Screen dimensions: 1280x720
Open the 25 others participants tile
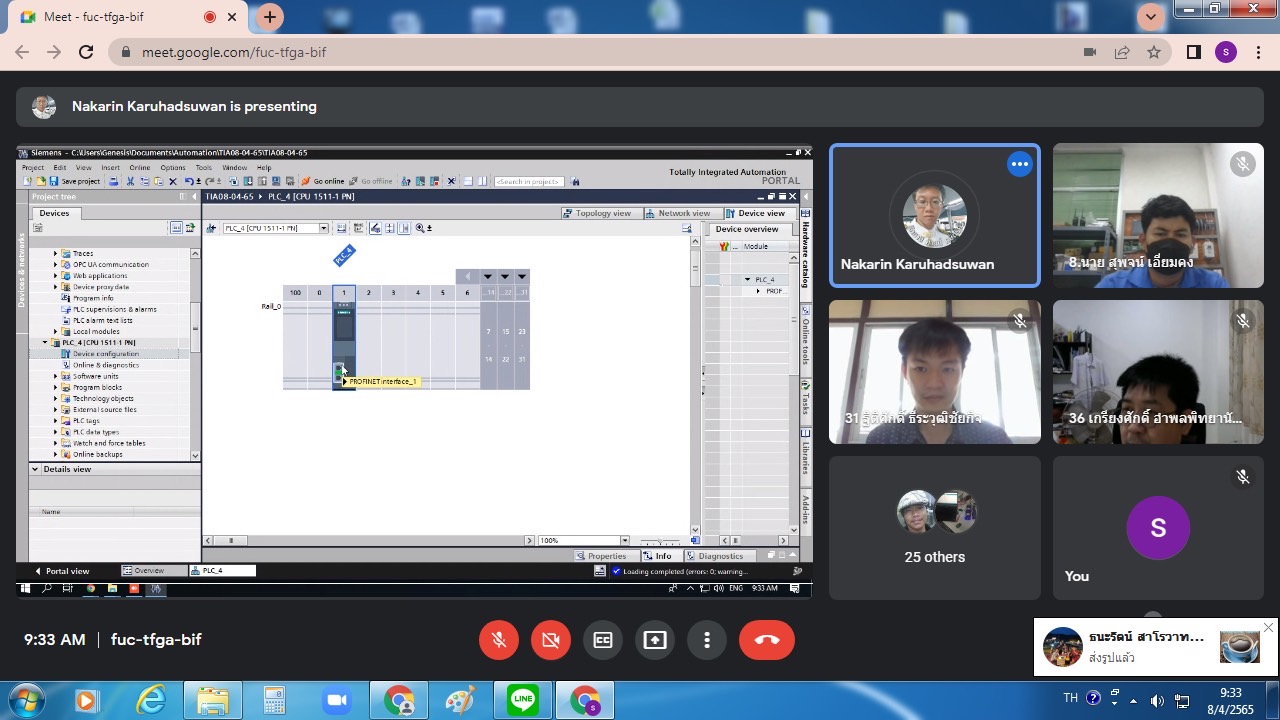[935, 529]
